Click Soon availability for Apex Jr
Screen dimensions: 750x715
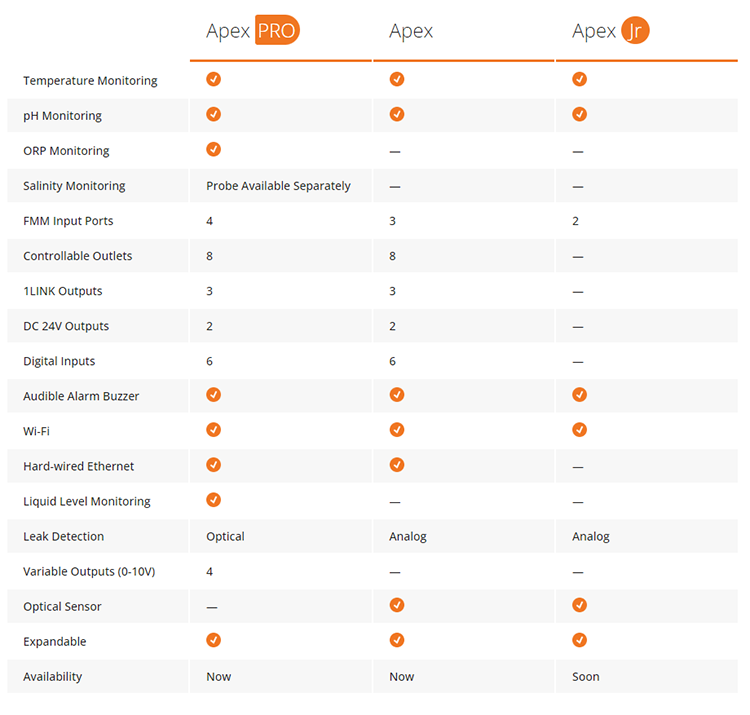585,676
